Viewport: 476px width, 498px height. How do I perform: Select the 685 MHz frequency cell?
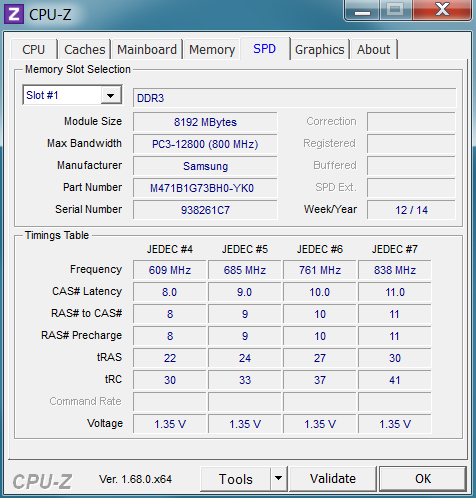[x=245, y=270]
